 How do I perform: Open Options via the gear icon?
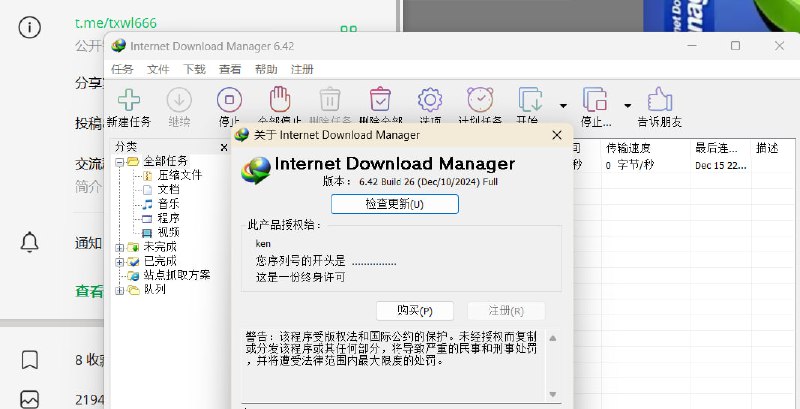pyautogui.click(x=430, y=100)
